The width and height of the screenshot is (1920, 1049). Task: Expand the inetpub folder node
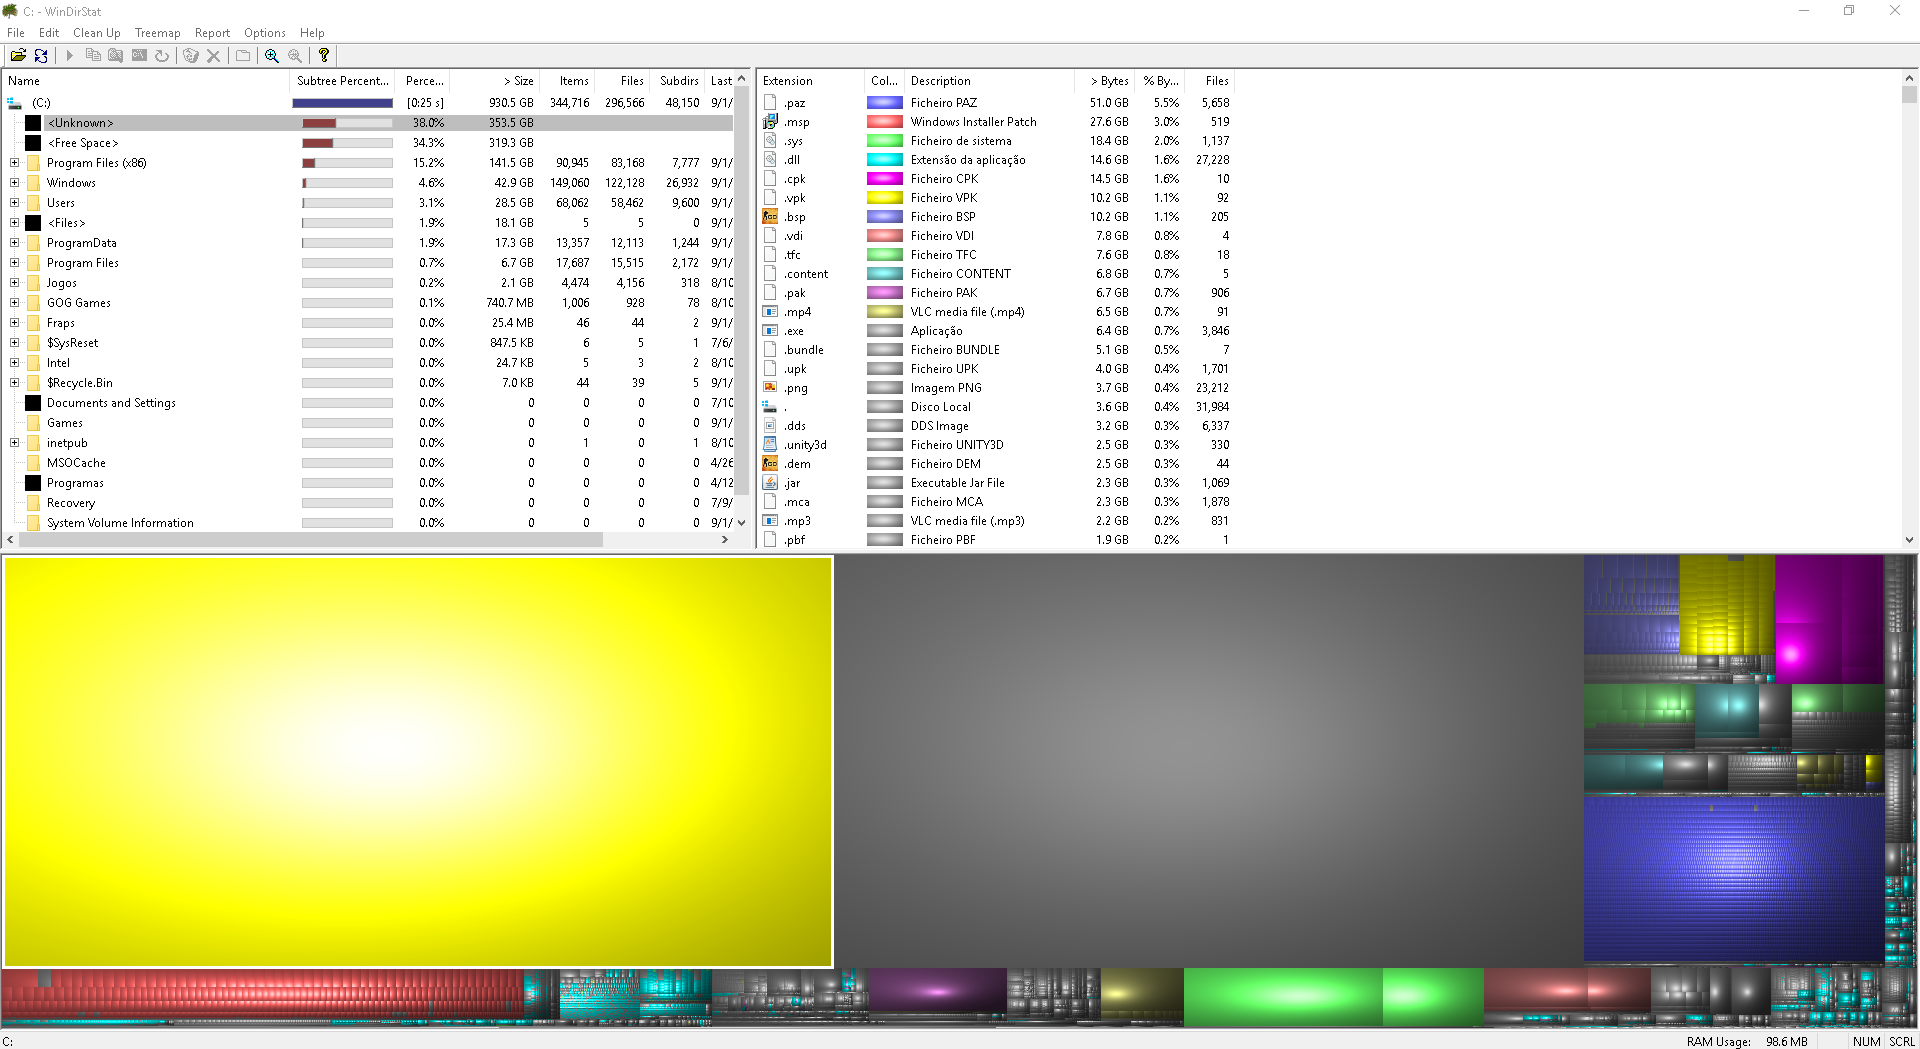14,443
